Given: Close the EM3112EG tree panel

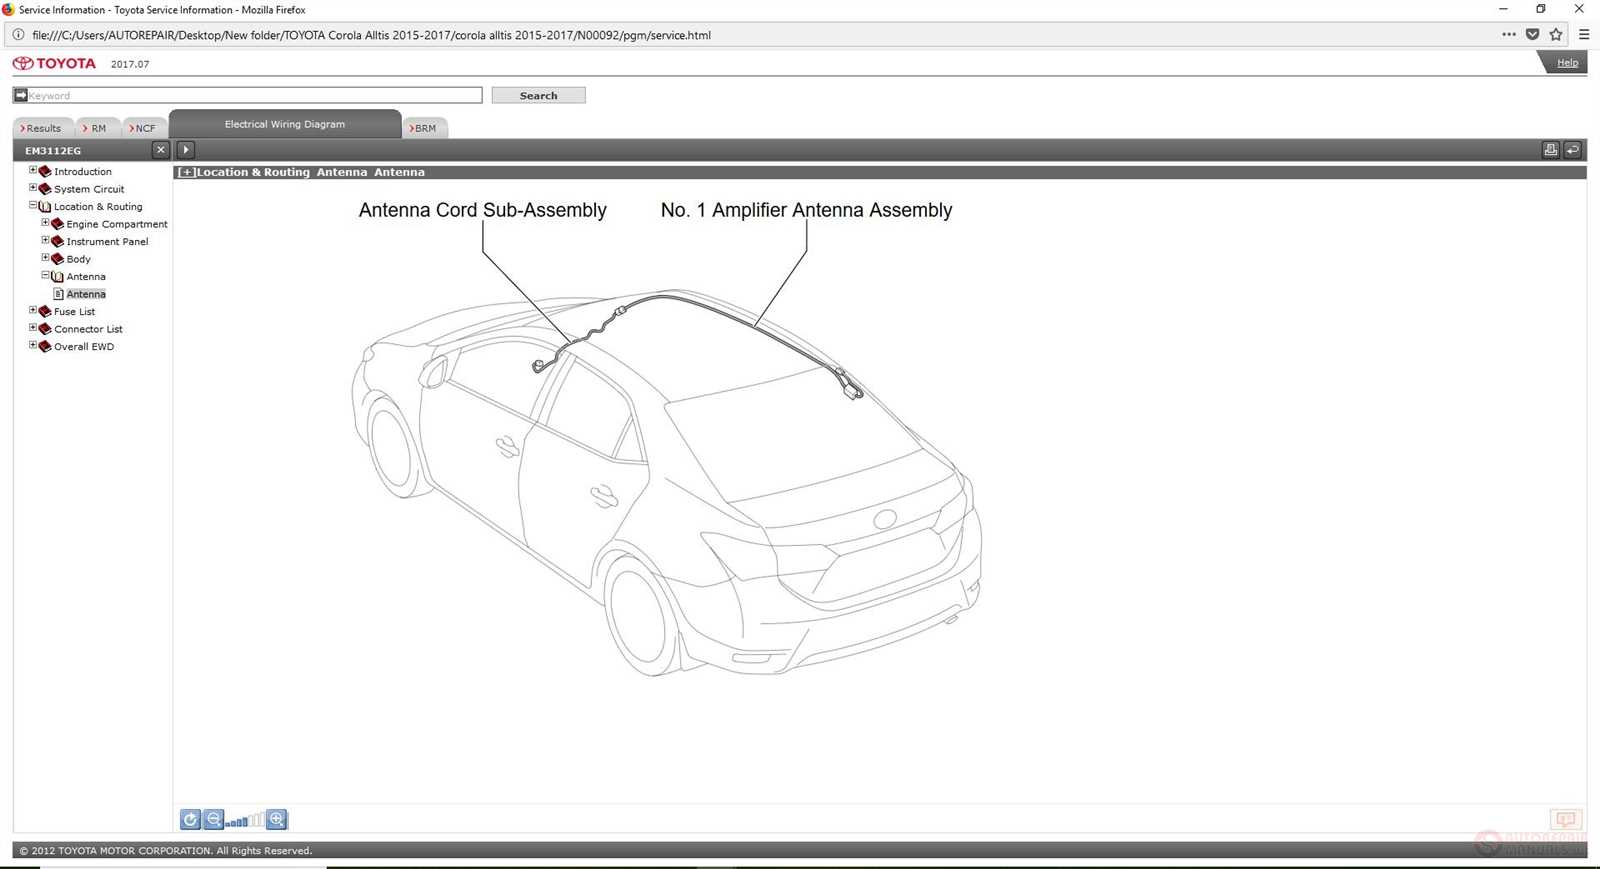Looking at the screenshot, I should click(x=160, y=150).
